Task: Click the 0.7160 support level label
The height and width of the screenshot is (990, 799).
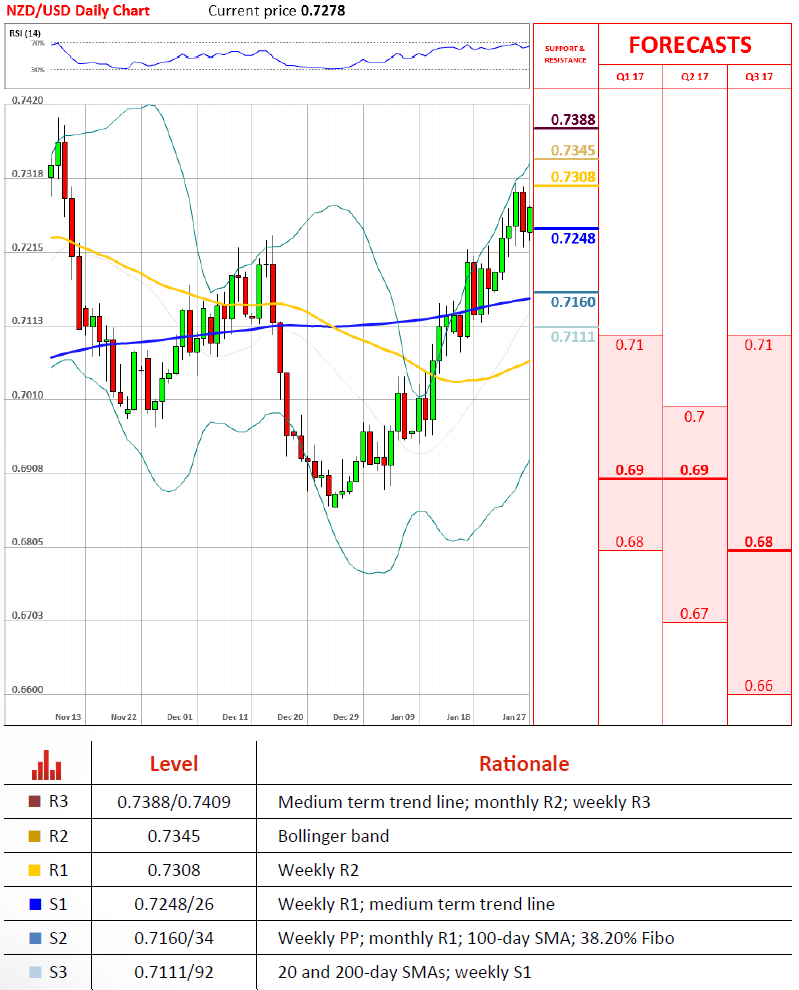Action: coord(573,302)
